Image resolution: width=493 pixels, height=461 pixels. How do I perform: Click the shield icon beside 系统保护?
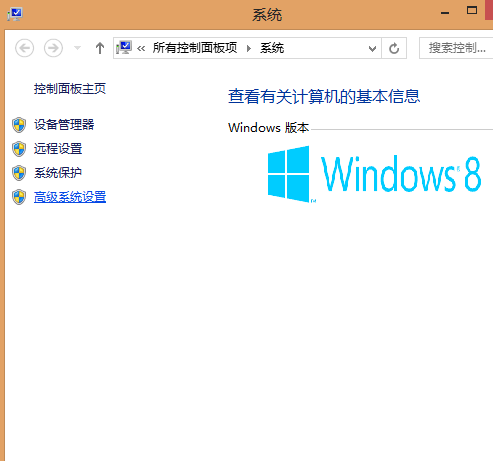pyautogui.click(x=19, y=173)
